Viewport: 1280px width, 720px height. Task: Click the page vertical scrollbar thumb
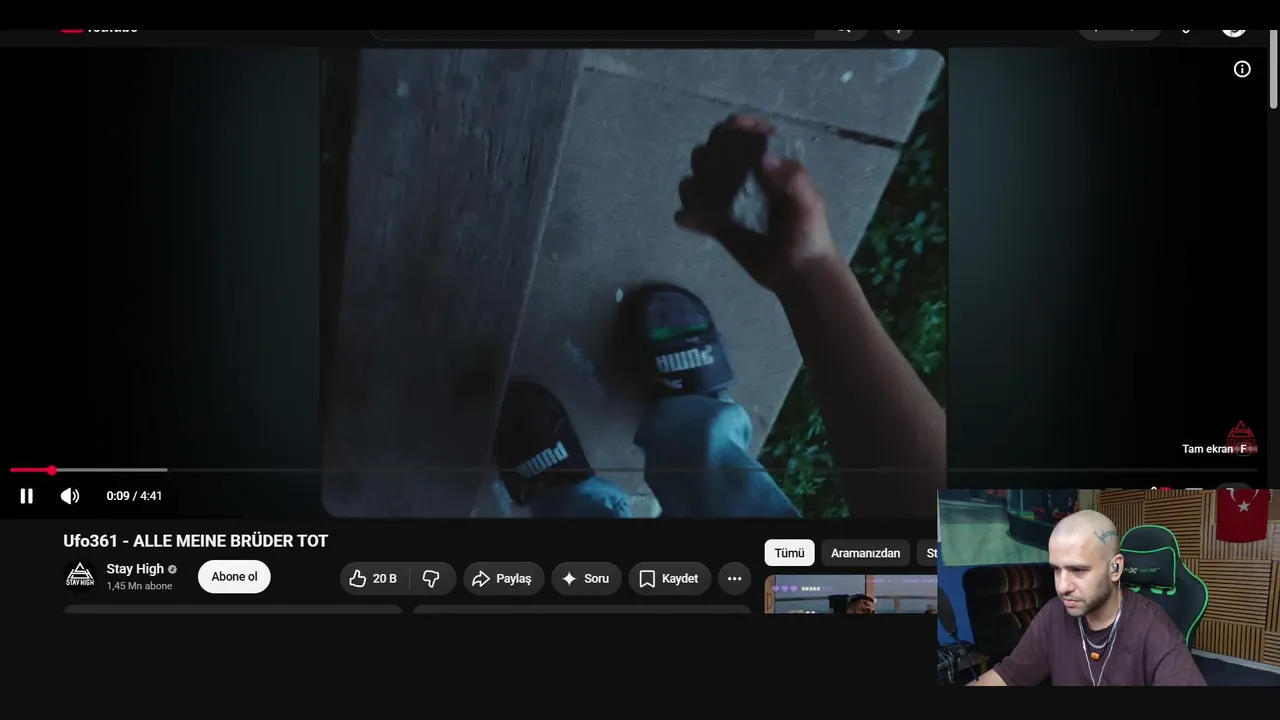pyautogui.click(x=1273, y=69)
